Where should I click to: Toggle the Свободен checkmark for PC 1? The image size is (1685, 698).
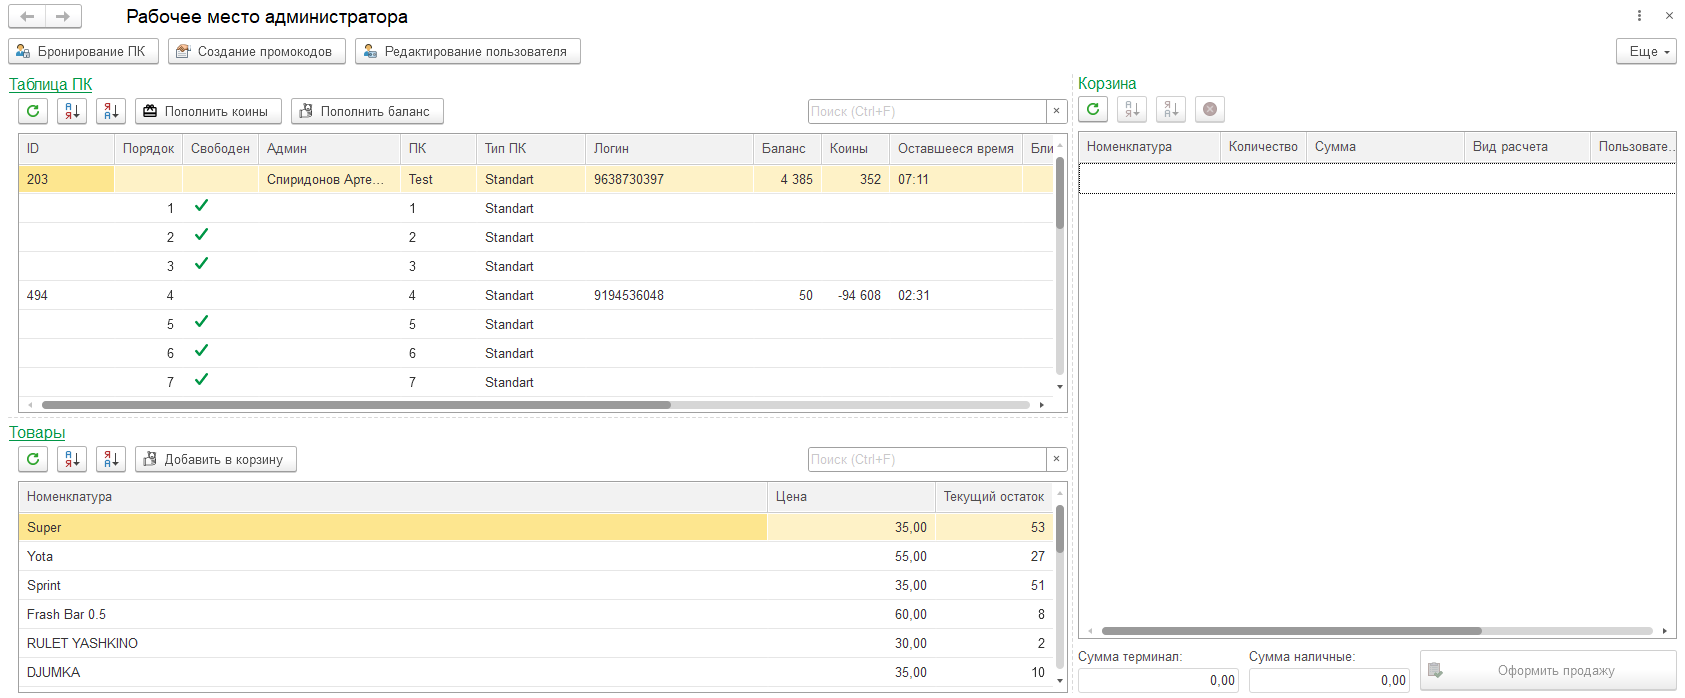(201, 206)
